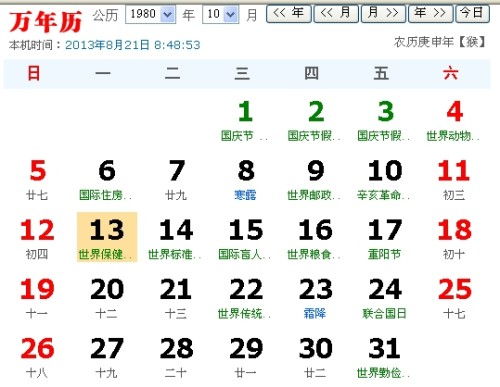The width and height of the screenshot is (500, 387).
Task: Select date 7 廿九
Action: pos(176,181)
